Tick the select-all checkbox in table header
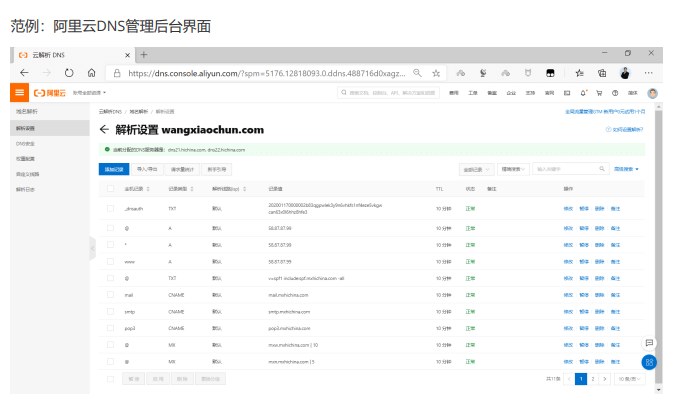 tap(110, 189)
